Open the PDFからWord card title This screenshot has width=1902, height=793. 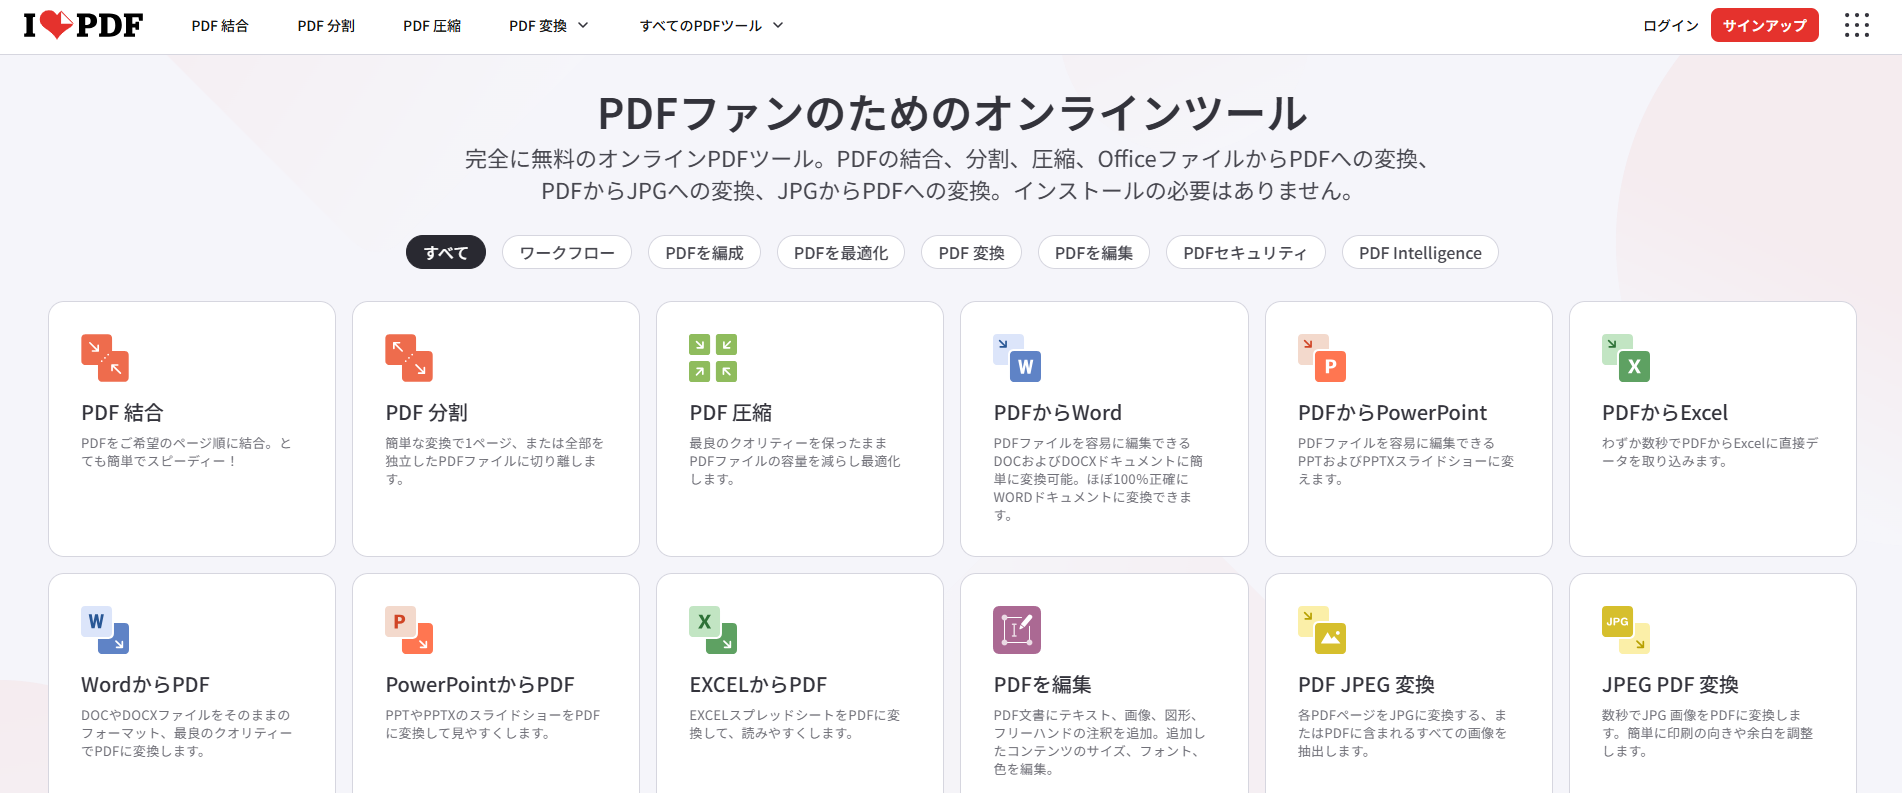click(x=1058, y=413)
